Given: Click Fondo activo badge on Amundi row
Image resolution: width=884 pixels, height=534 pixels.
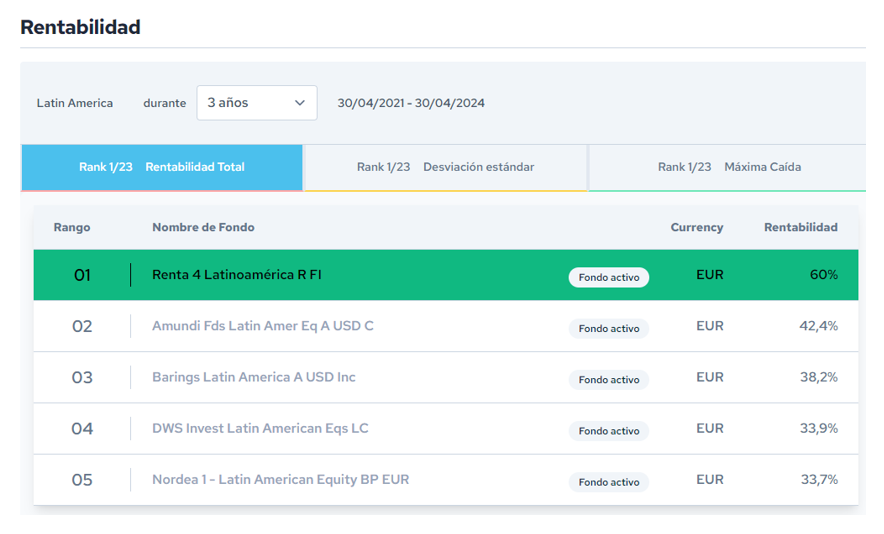Looking at the screenshot, I should [609, 329].
